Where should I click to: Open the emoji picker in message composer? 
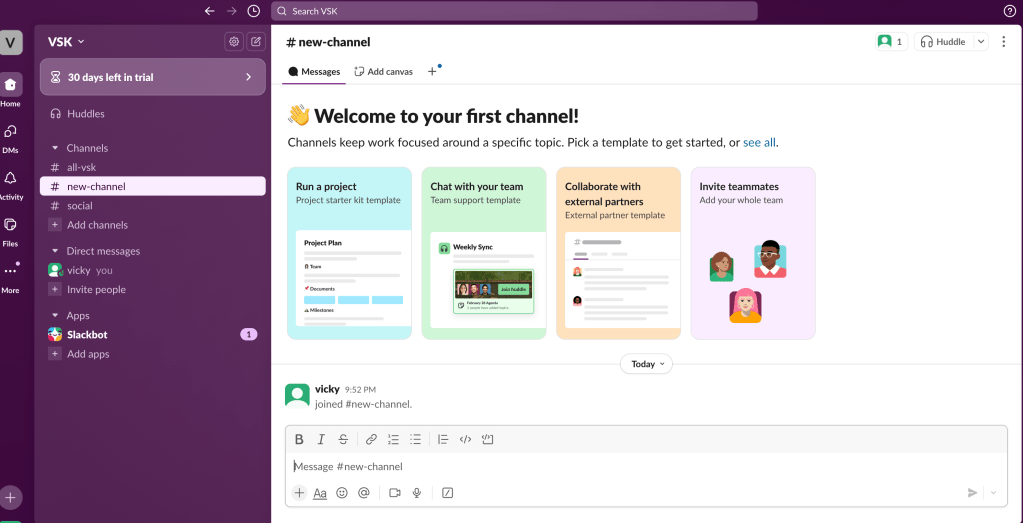coord(342,493)
